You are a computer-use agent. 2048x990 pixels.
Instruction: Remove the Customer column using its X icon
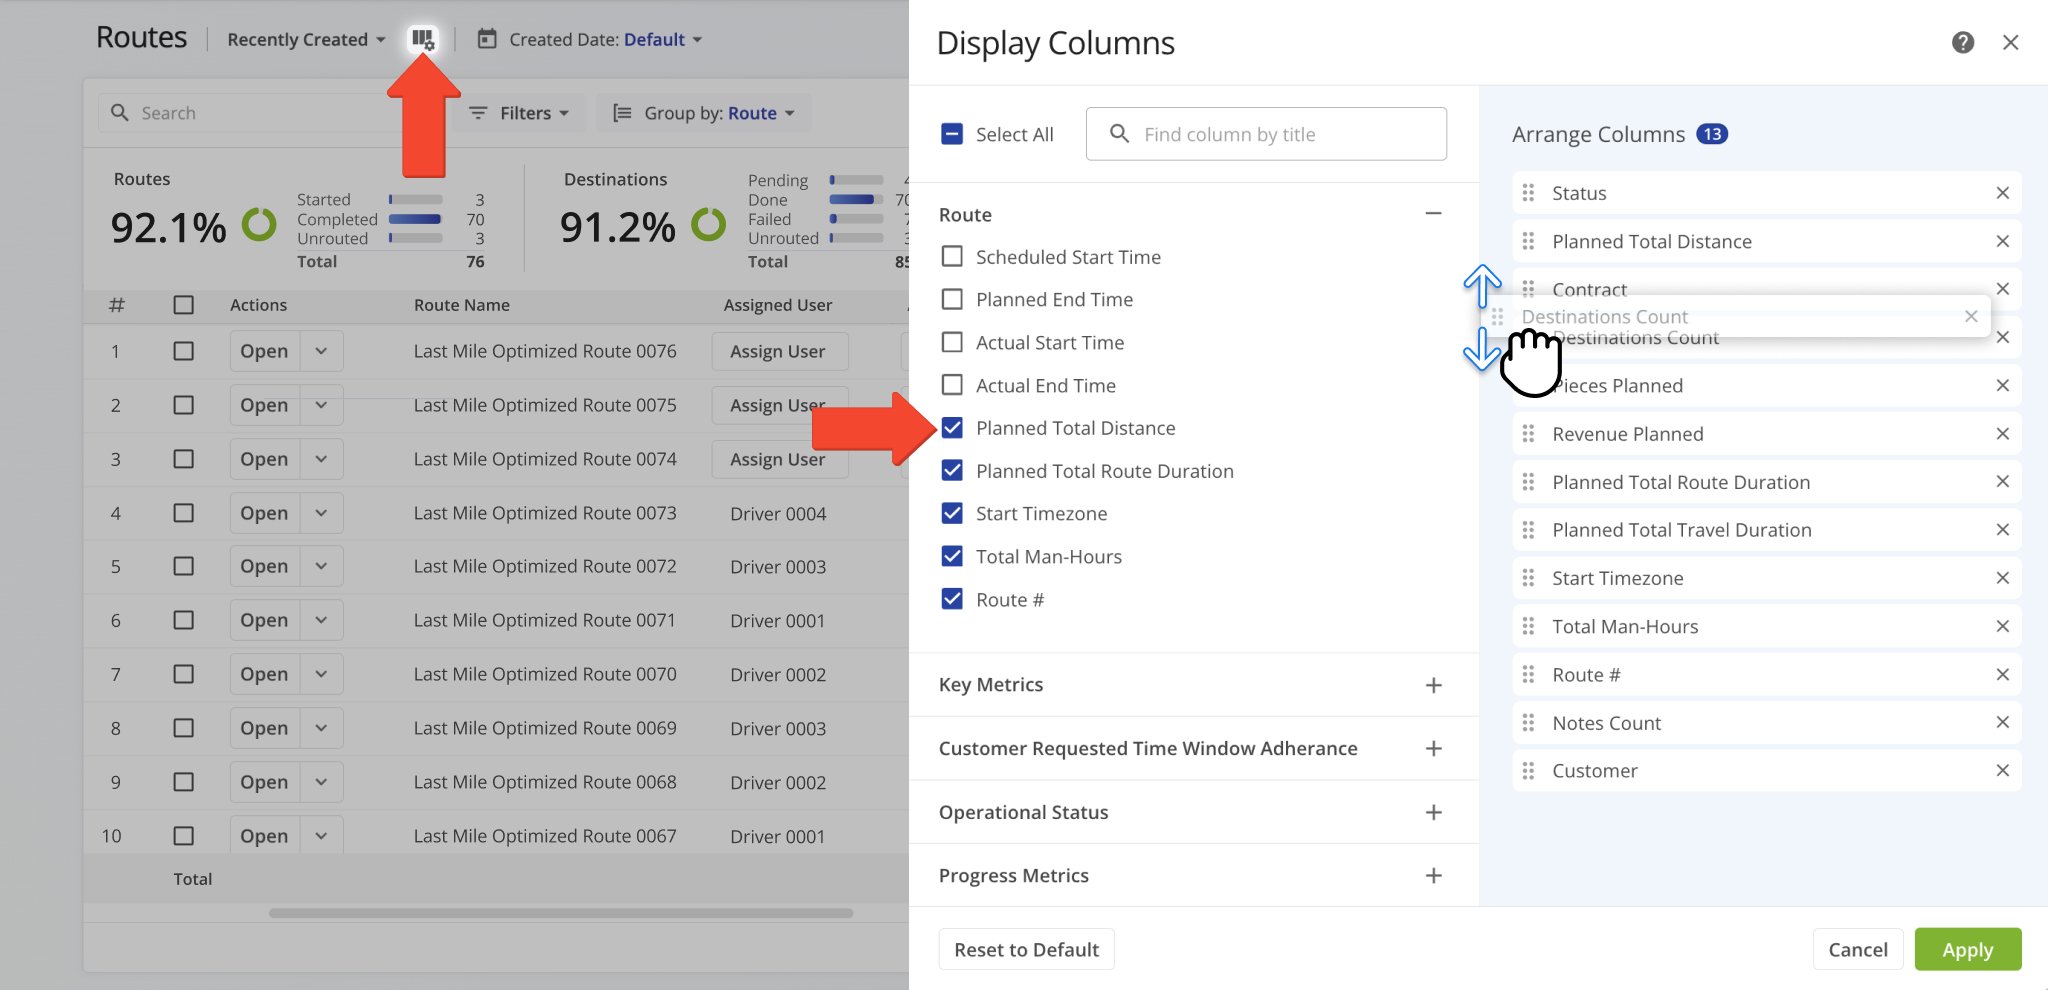[x=2003, y=770]
